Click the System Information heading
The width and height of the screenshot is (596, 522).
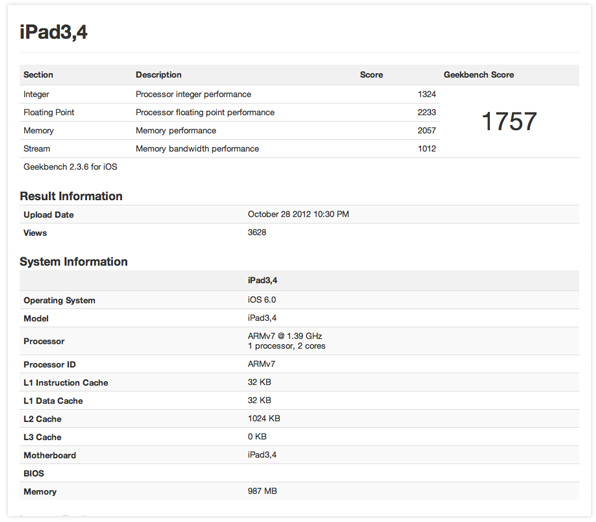[74, 262]
